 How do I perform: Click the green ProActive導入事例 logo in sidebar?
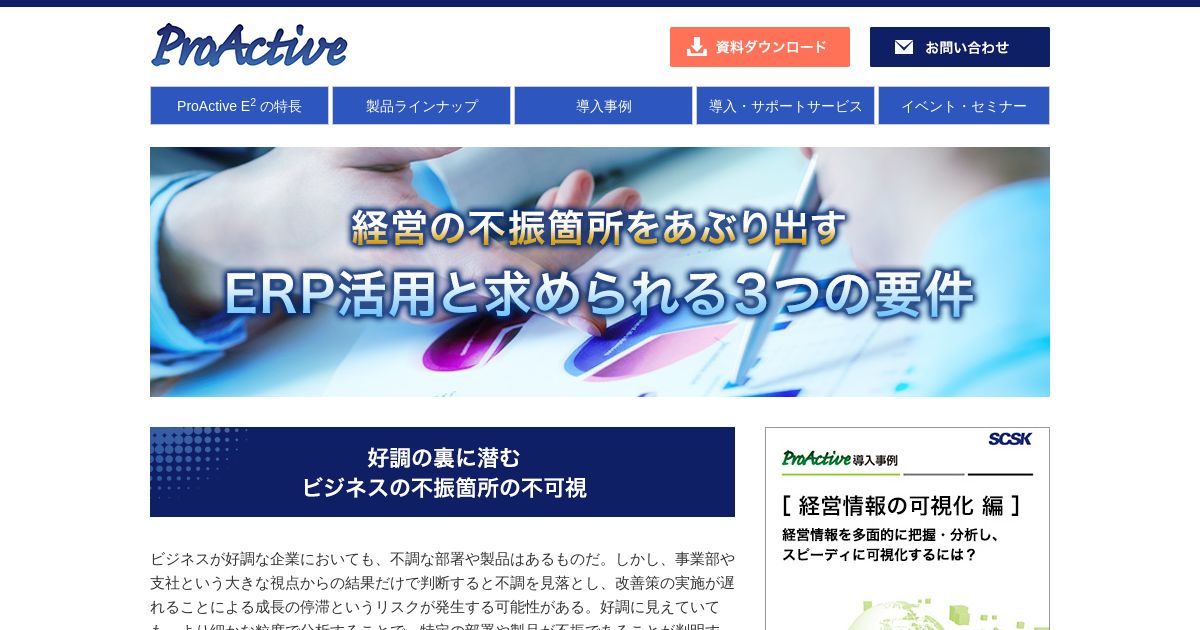coord(840,459)
